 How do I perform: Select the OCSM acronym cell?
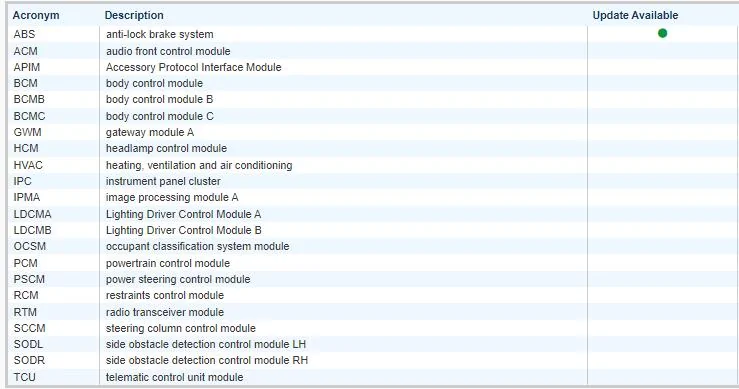pyautogui.click(x=29, y=246)
